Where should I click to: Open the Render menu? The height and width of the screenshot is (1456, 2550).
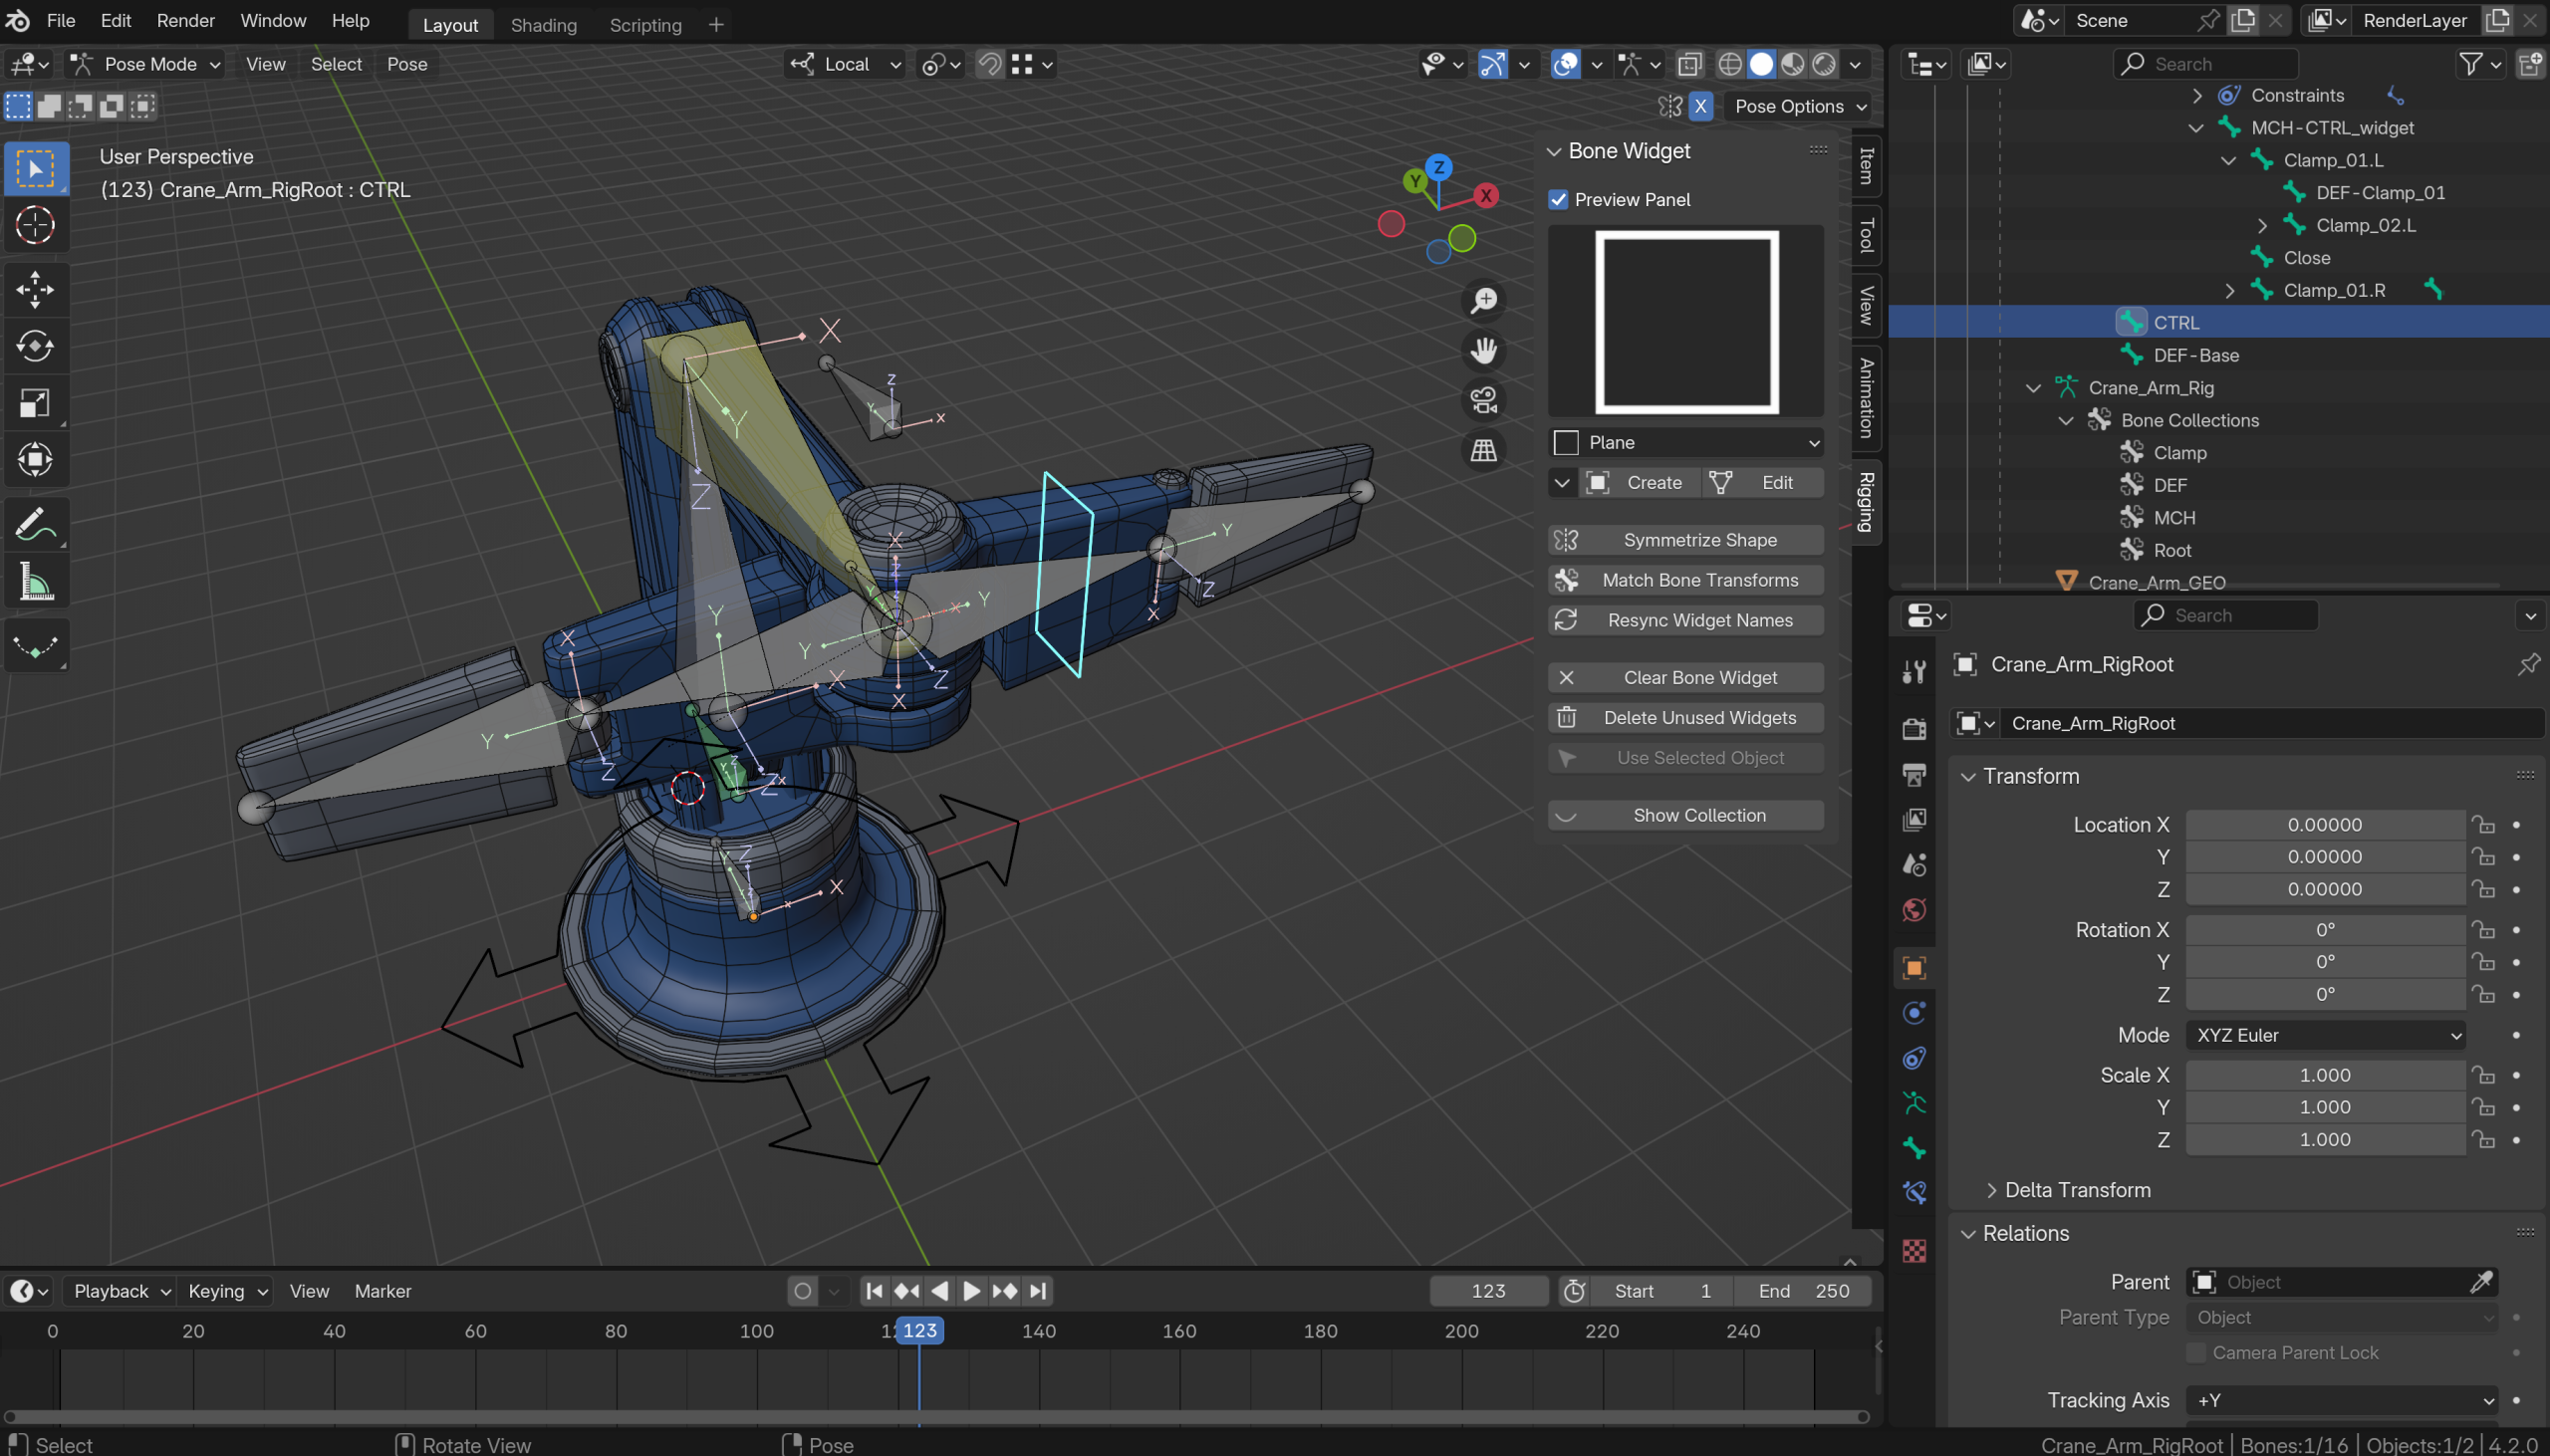(x=186, y=21)
